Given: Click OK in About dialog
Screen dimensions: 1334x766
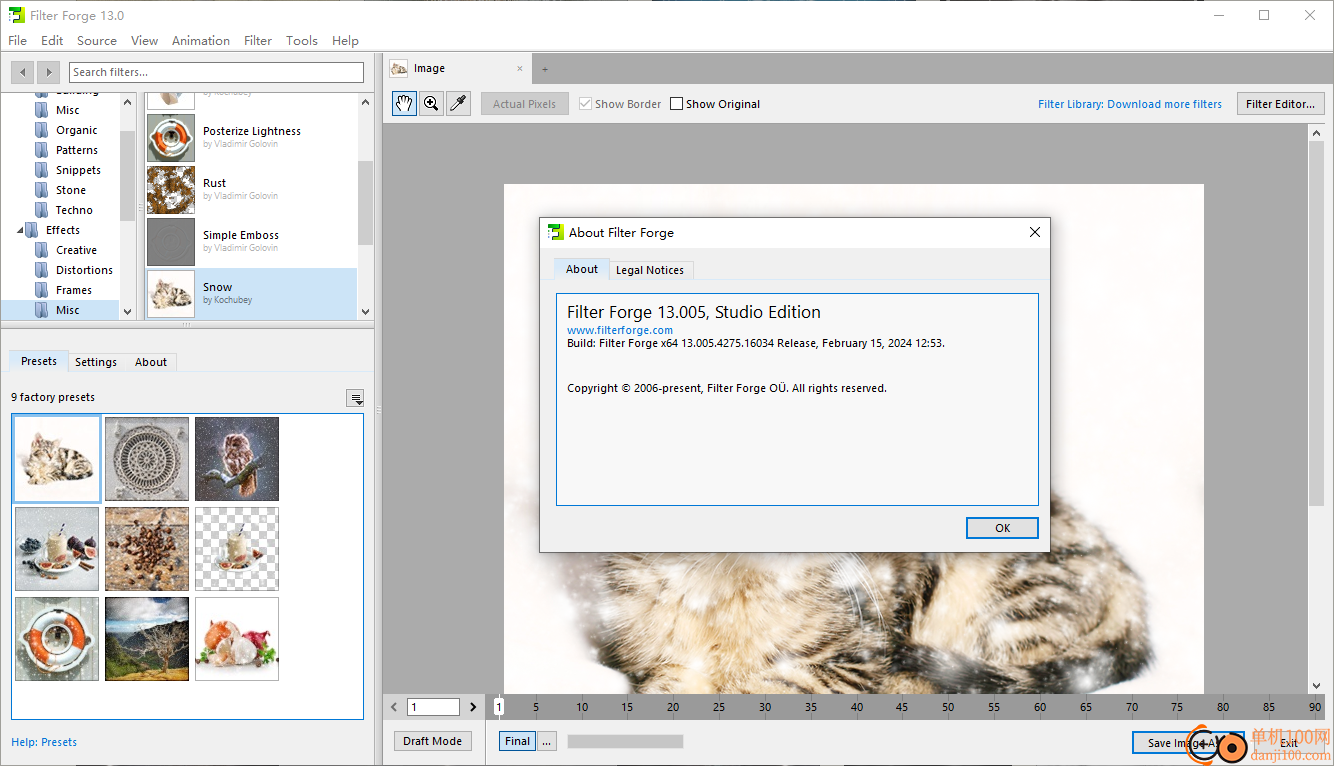Looking at the screenshot, I should click(x=1002, y=528).
